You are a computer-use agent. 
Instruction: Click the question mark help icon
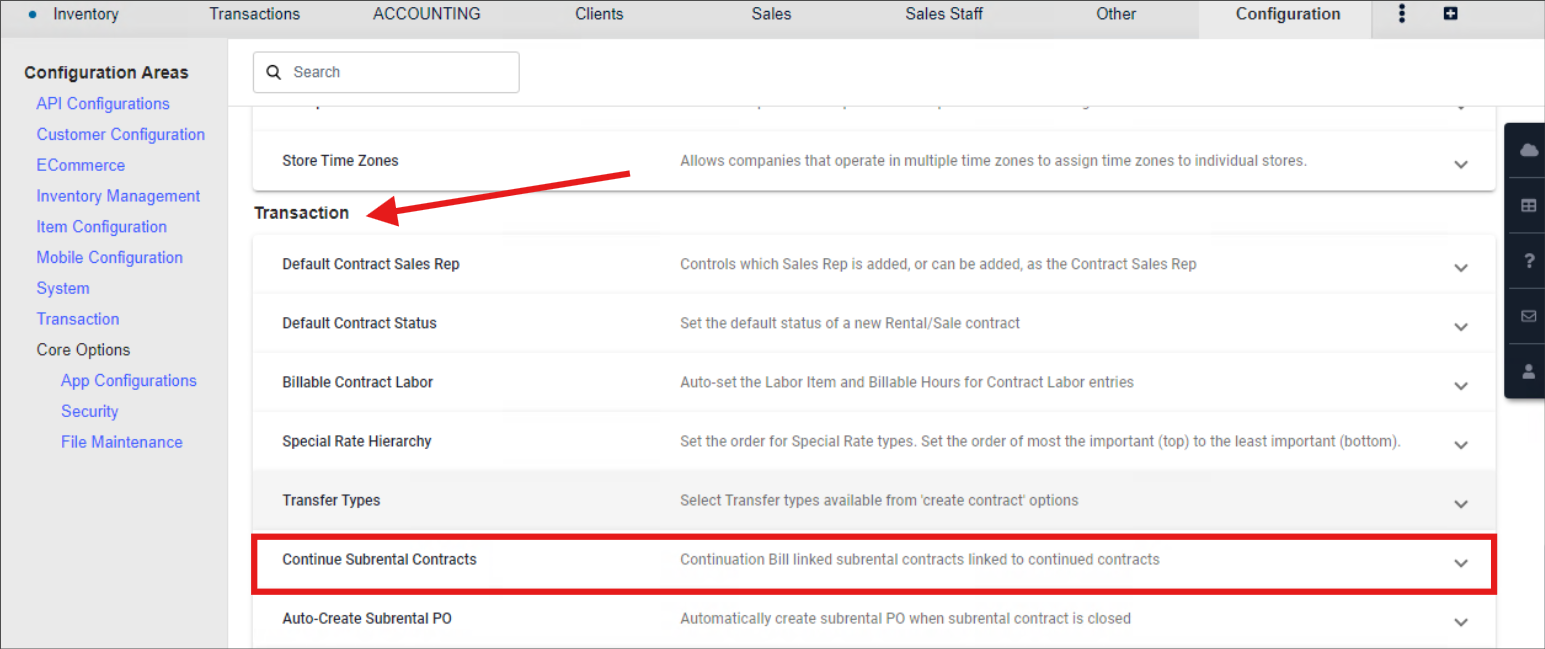point(1528,261)
